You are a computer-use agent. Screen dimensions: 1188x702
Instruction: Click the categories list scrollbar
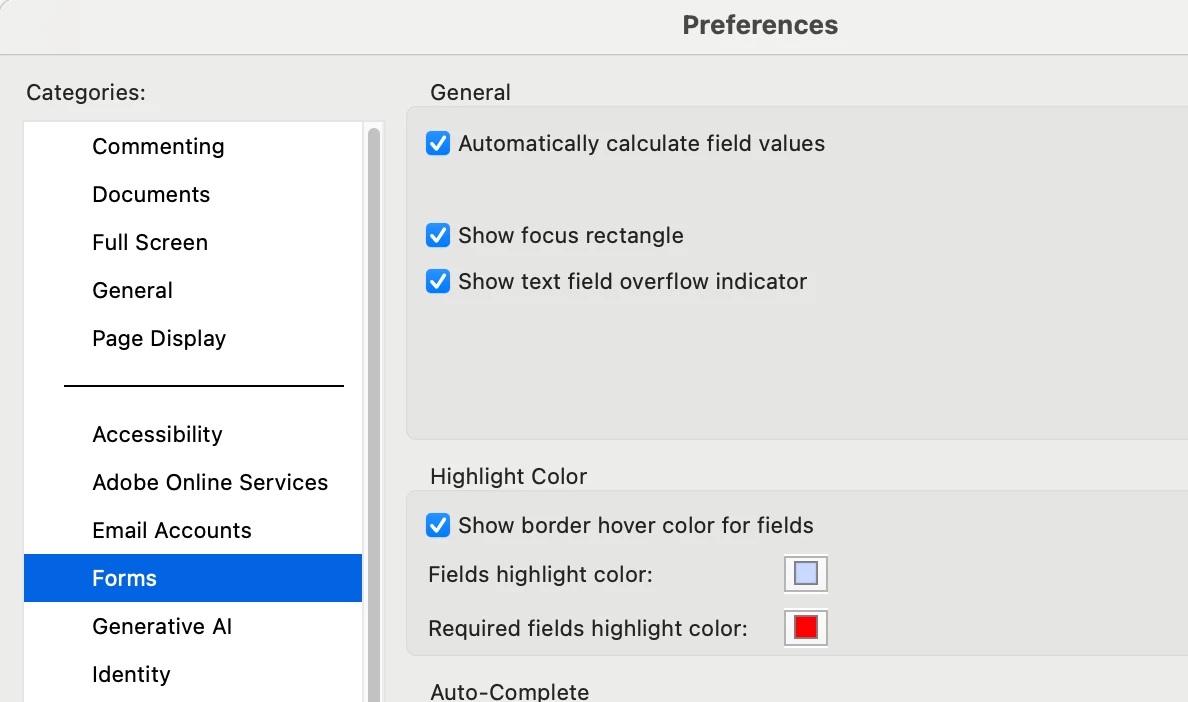(x=375, y=400)
